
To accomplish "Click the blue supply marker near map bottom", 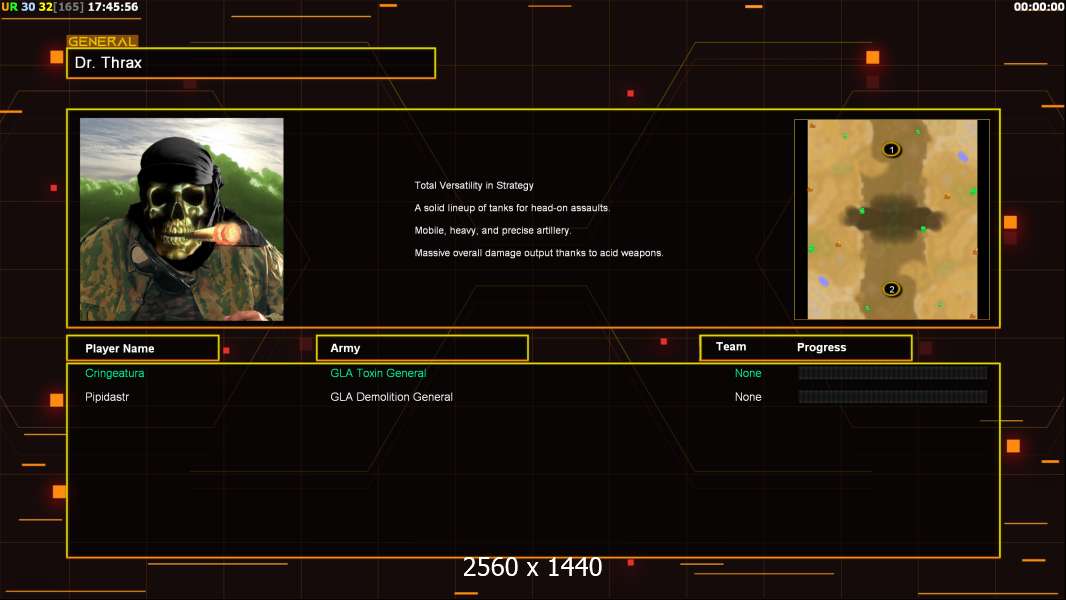I will coord(823,281).
